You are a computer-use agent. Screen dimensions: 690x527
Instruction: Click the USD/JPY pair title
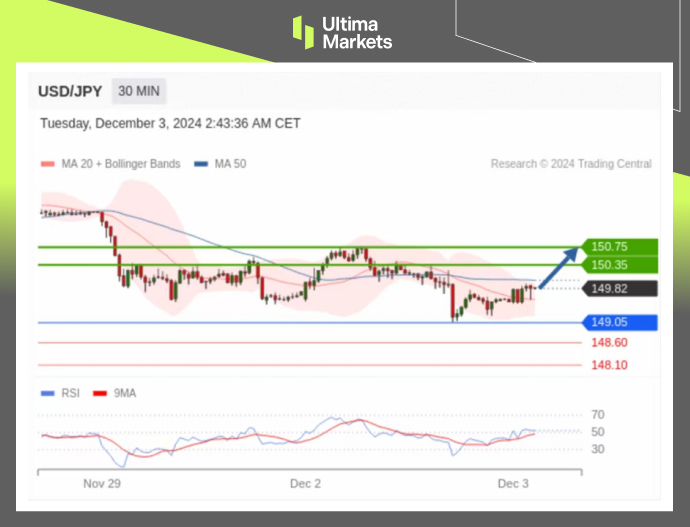70,91
